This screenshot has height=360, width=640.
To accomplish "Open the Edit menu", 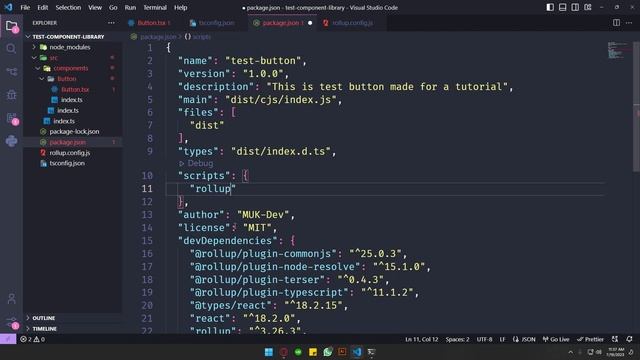I will 42,7.
